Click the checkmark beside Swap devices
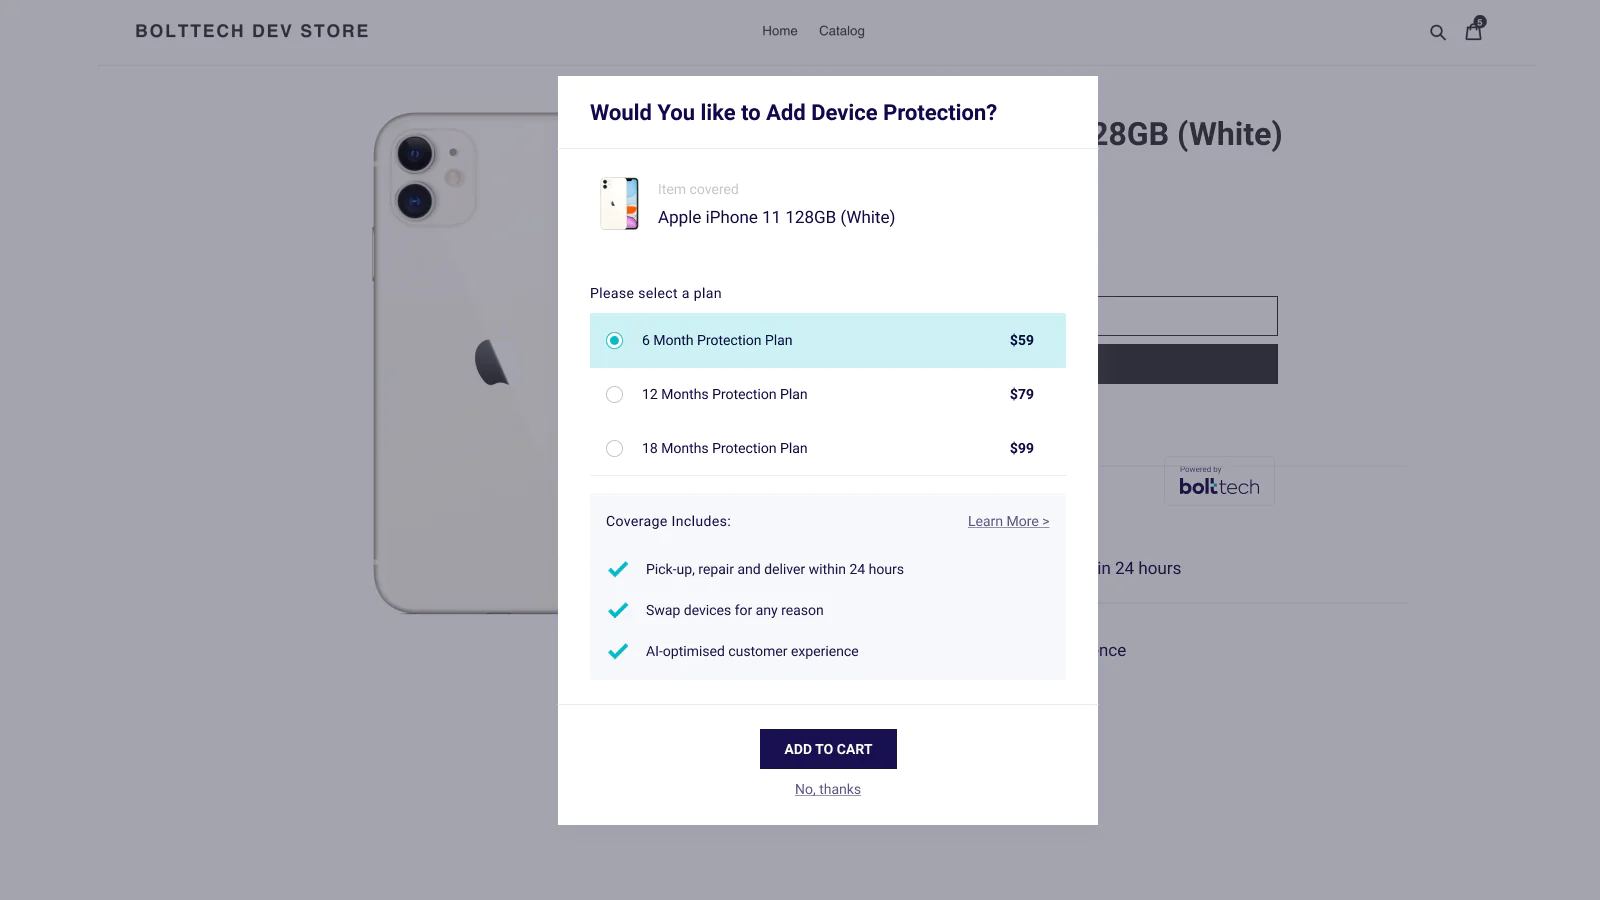 (x=618, y=610)
